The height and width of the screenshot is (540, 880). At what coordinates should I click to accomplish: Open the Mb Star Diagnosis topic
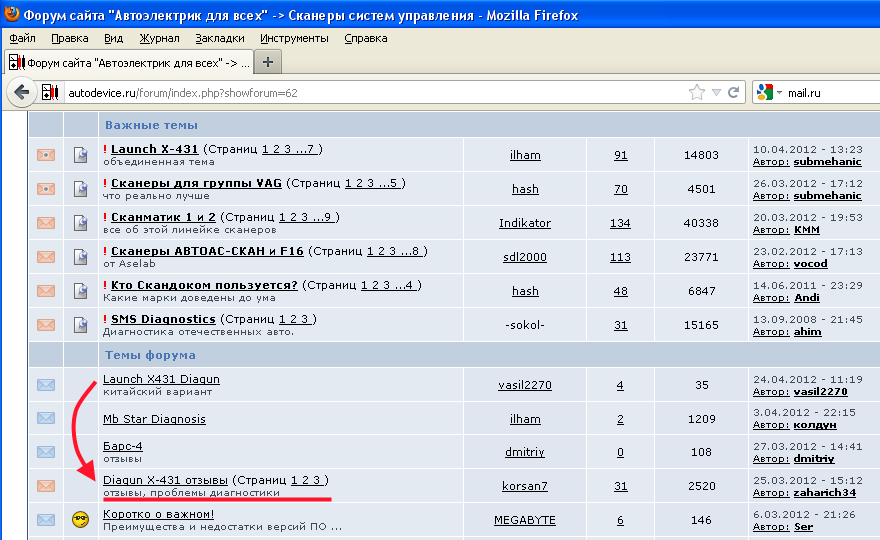(x=154, y=419)
